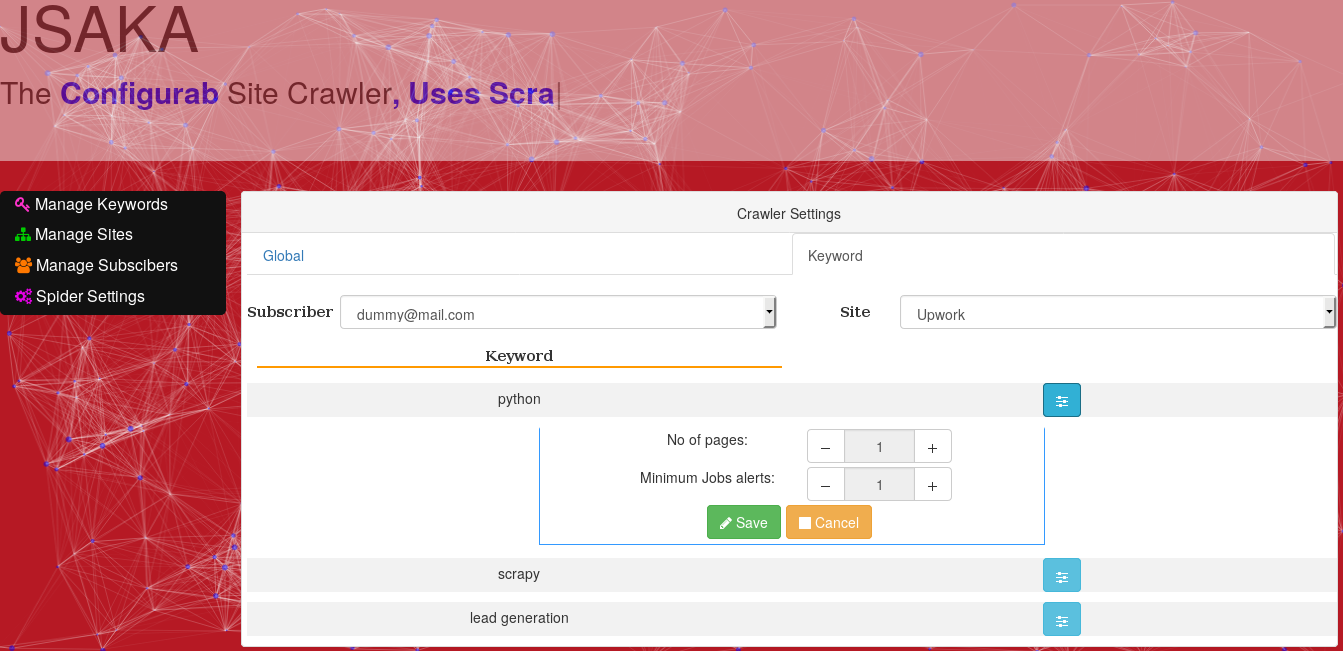Select the scrapy keyword row text
The width and height of the screenshot is (1343, 651).
[519, 574]
